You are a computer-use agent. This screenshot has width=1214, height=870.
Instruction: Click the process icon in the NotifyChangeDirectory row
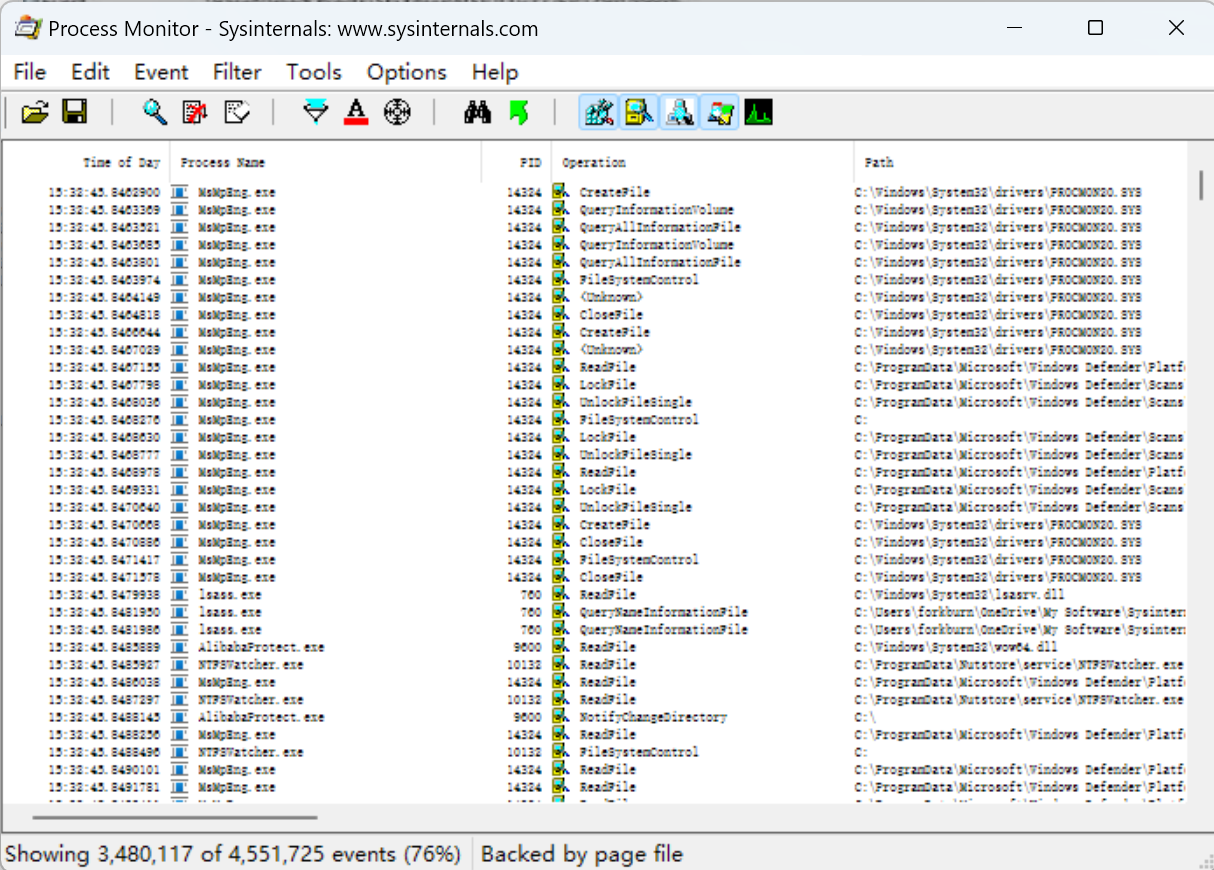tap(180, 717)
